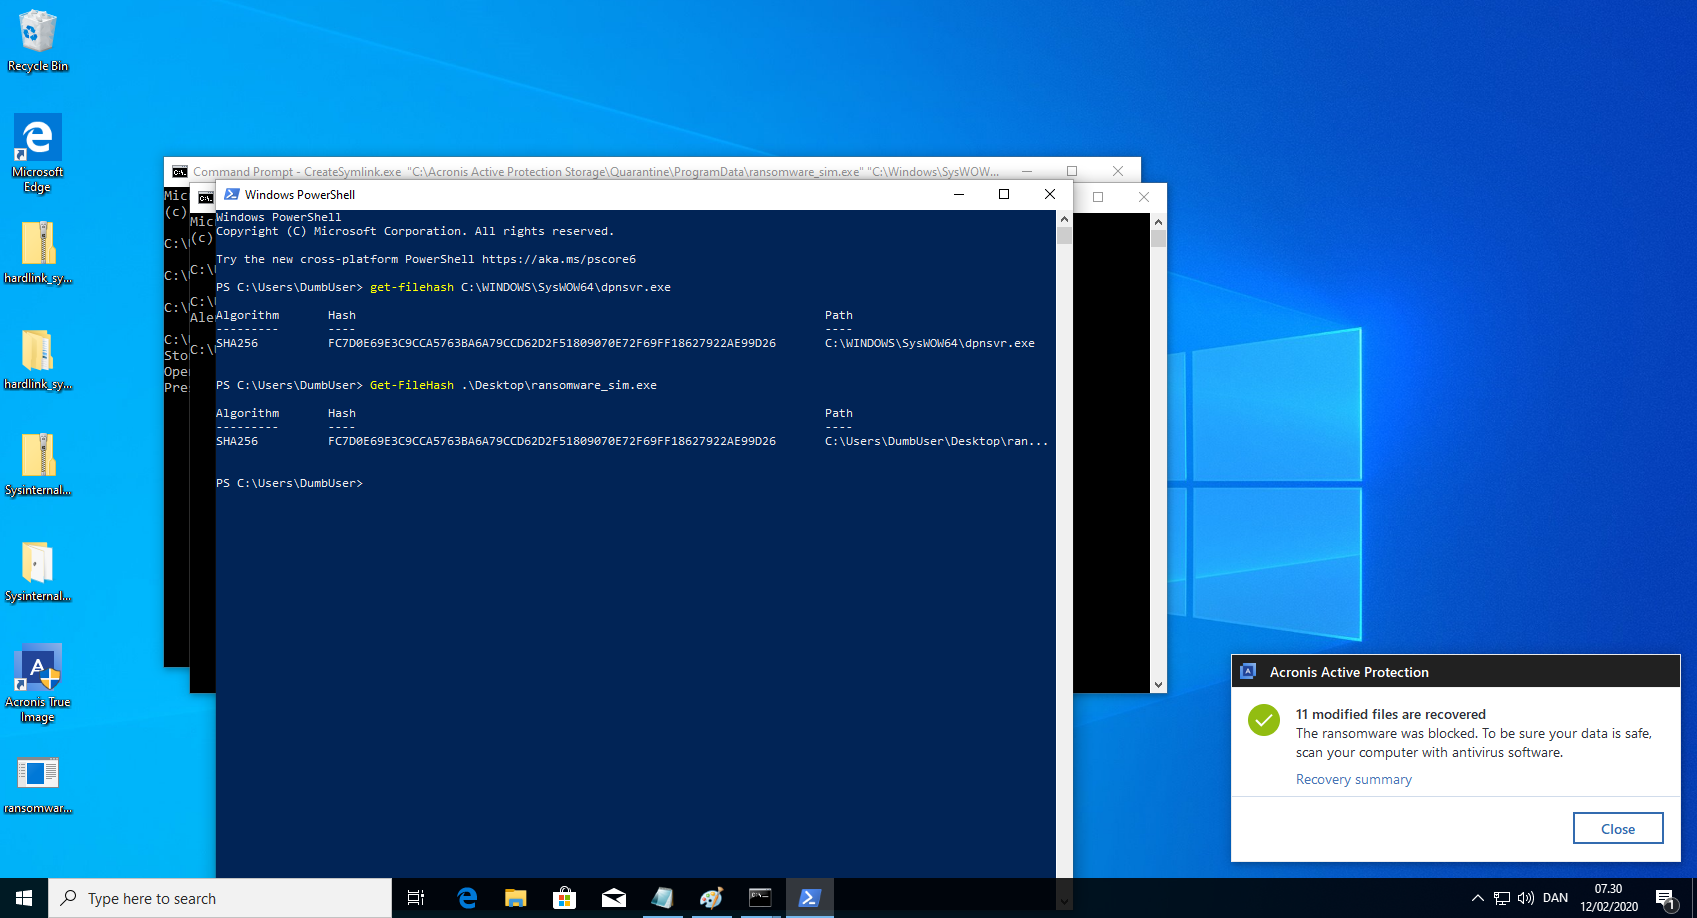
Task: Close the Acronis Active Protection notification
Action: coord(1617,828)
